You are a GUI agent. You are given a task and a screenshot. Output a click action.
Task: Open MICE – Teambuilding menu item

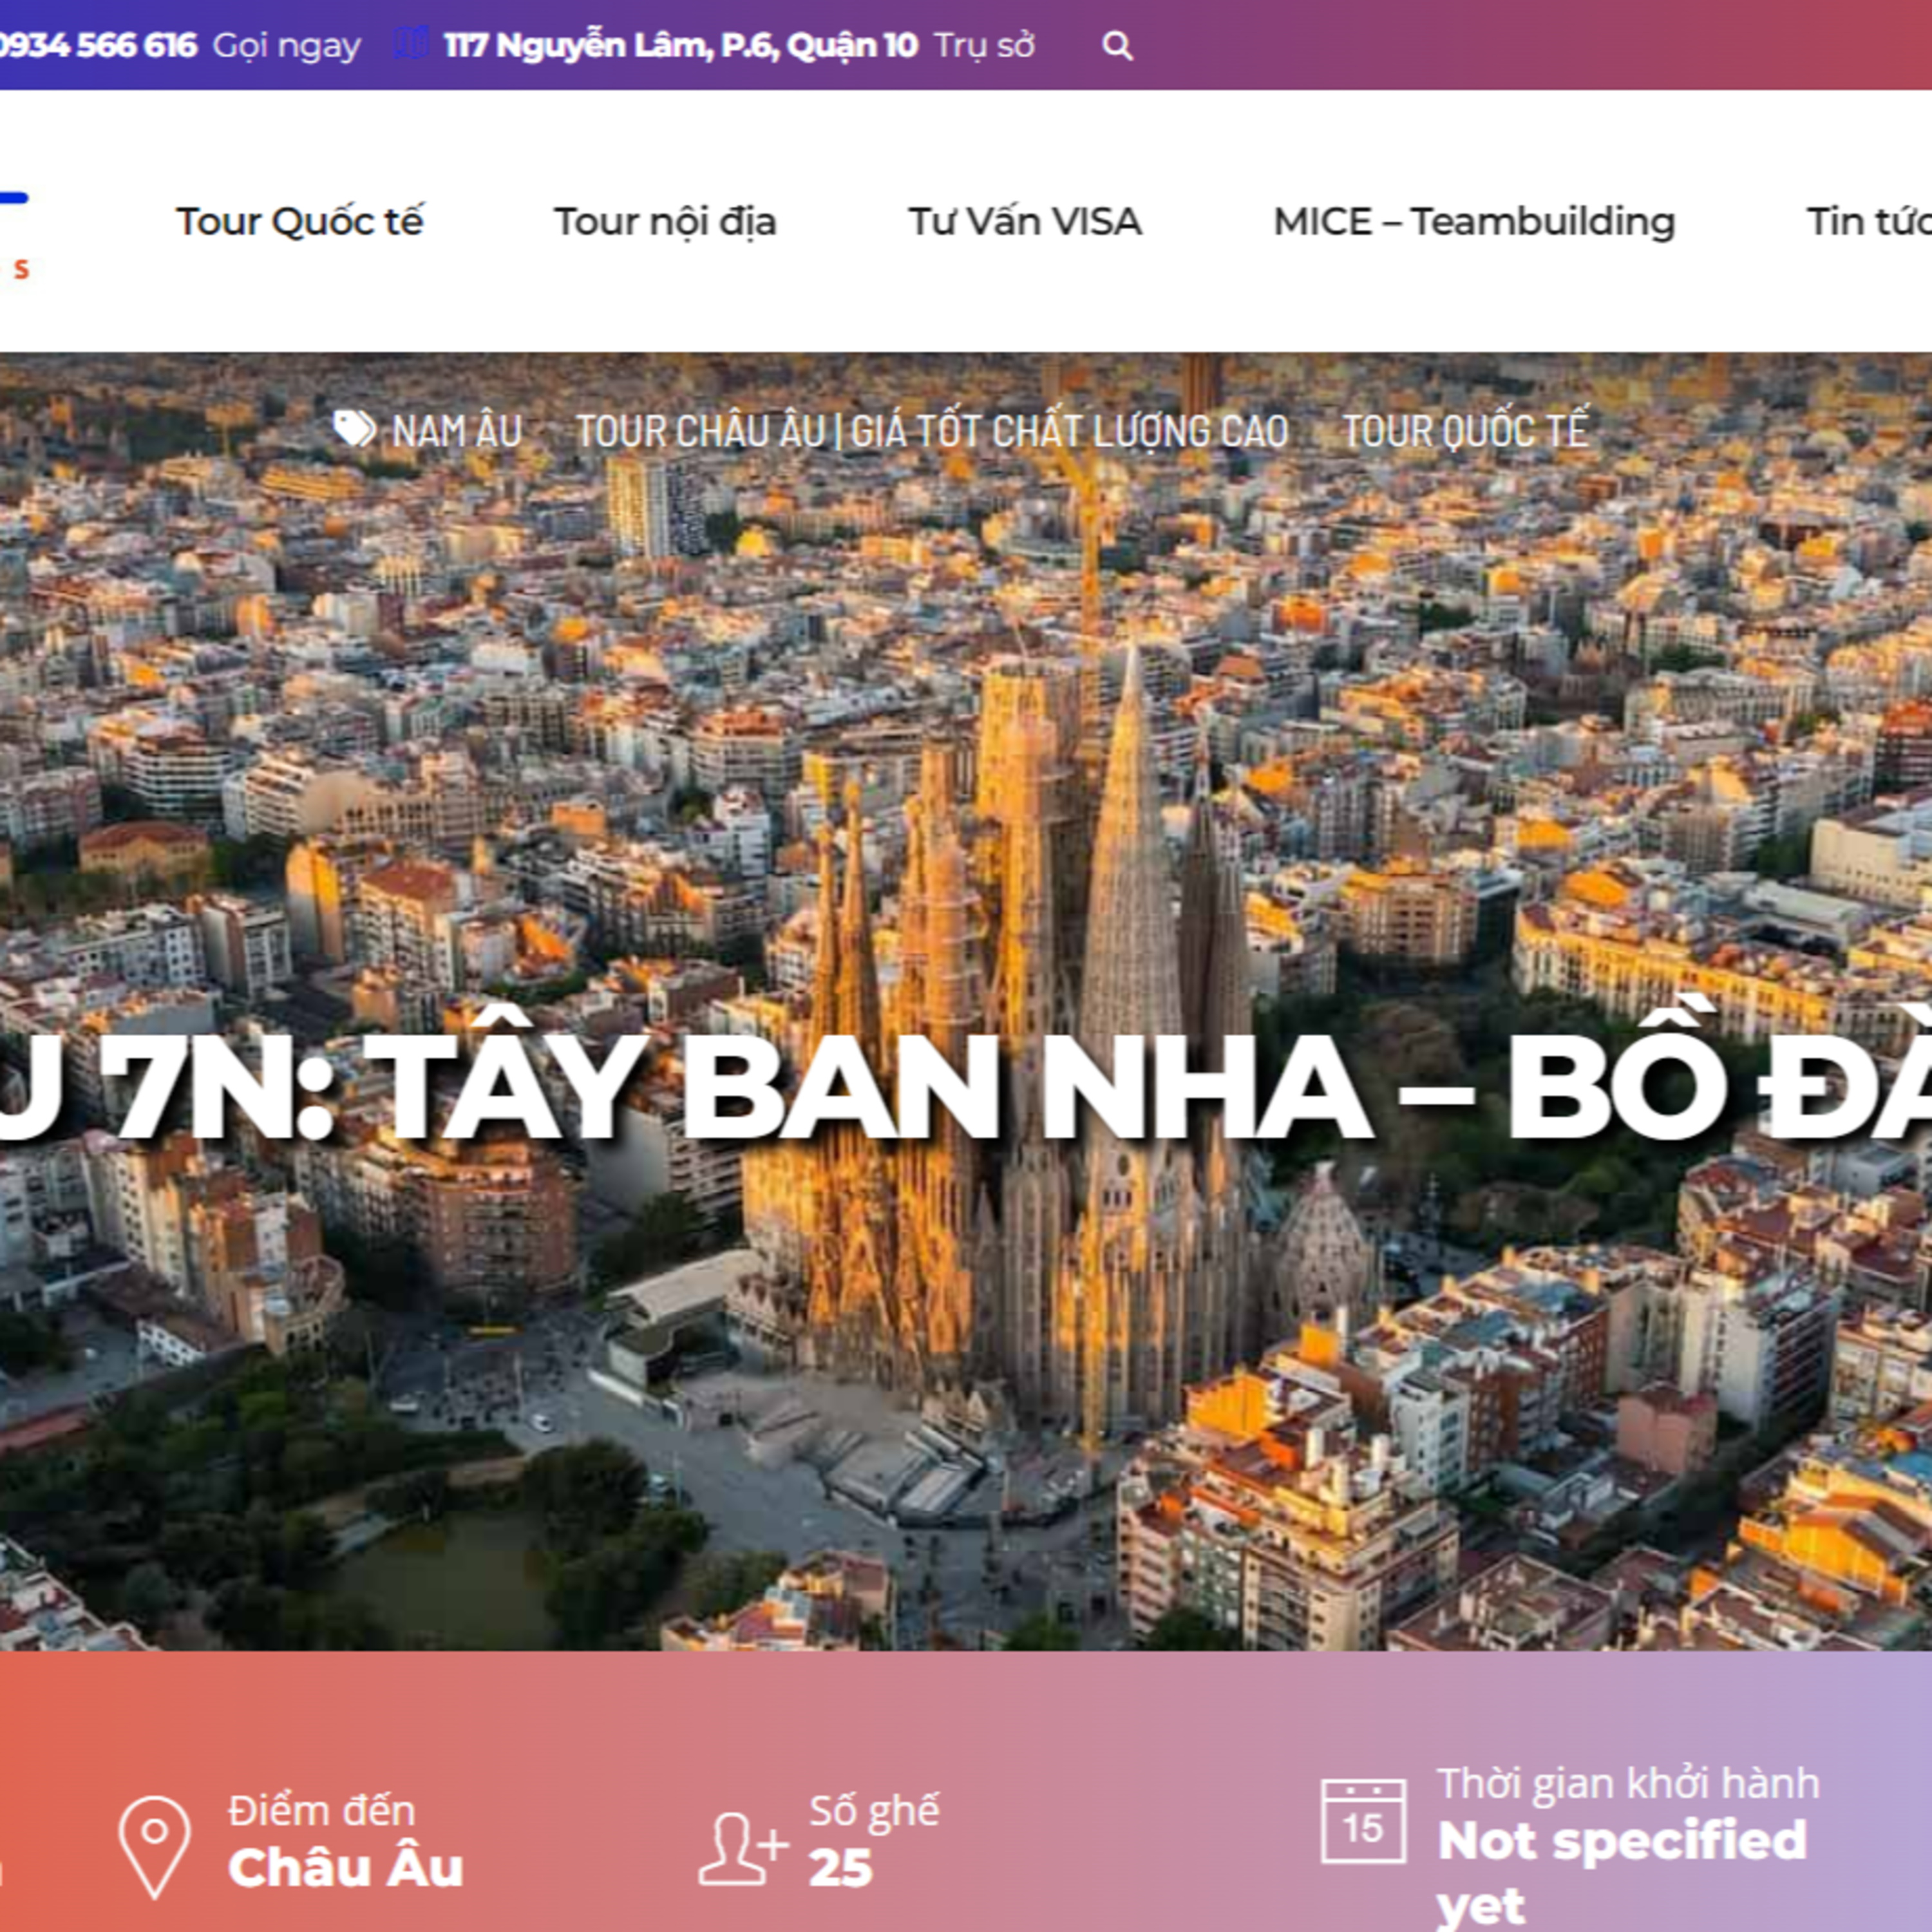(x=1474, y=222)
